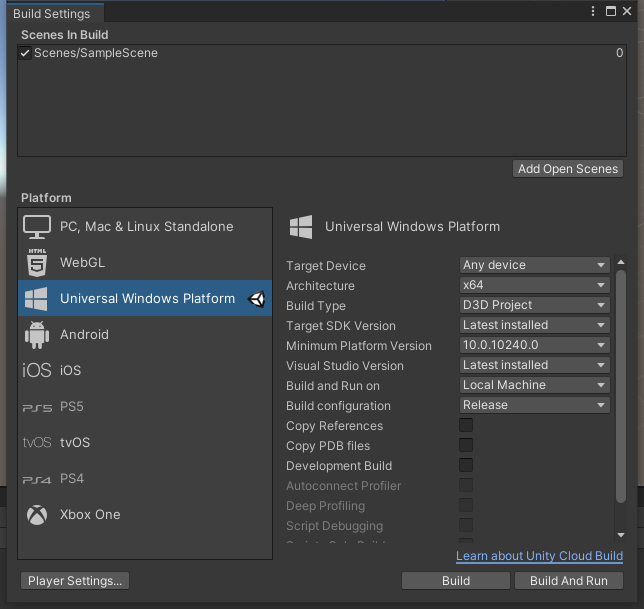Open the Architecture dropdown showing x64
The height and width of the screenshot is (609, 644).
tap(534, 285)
